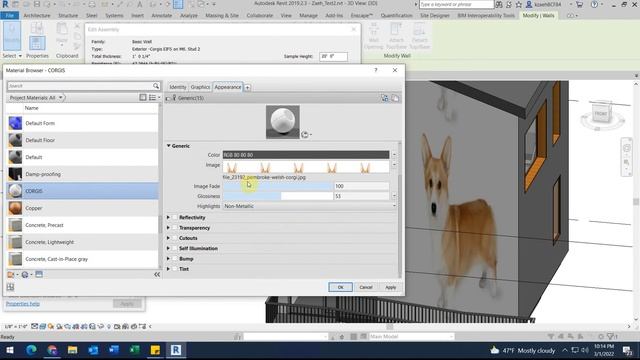Expand the Transparency section arrow

[168, 228]
